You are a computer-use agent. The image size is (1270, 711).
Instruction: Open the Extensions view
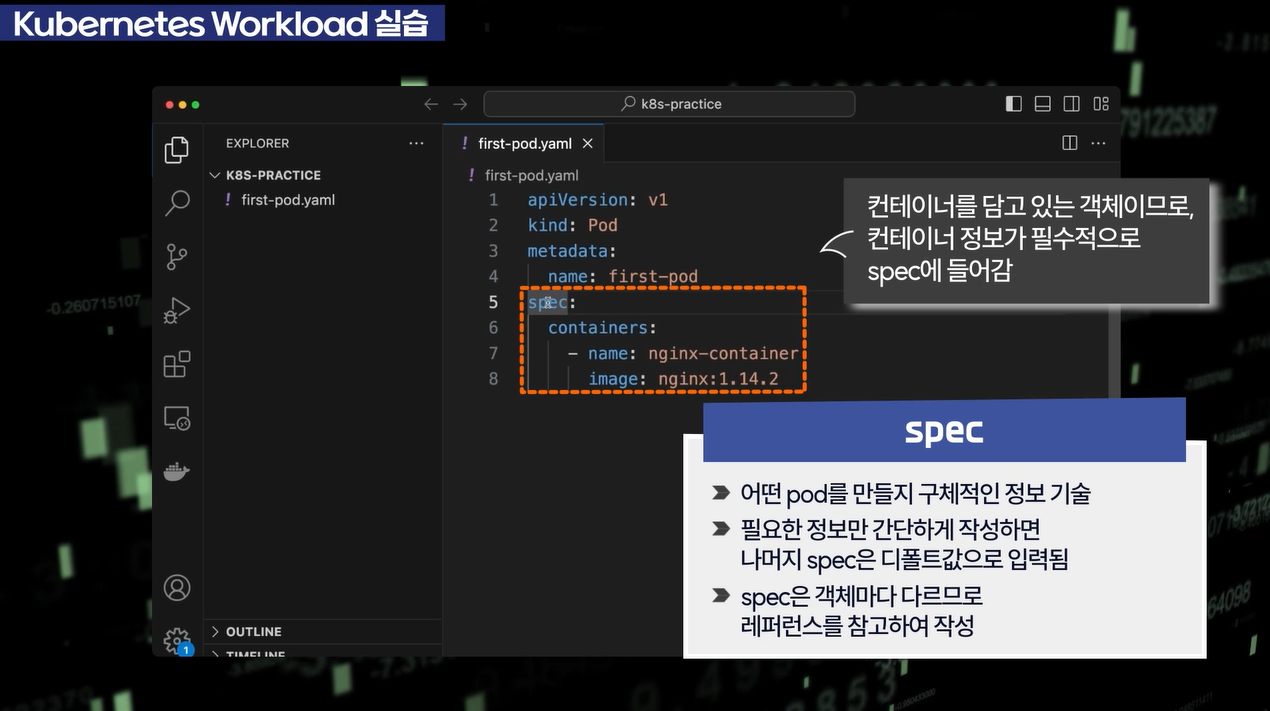point(177,365)
